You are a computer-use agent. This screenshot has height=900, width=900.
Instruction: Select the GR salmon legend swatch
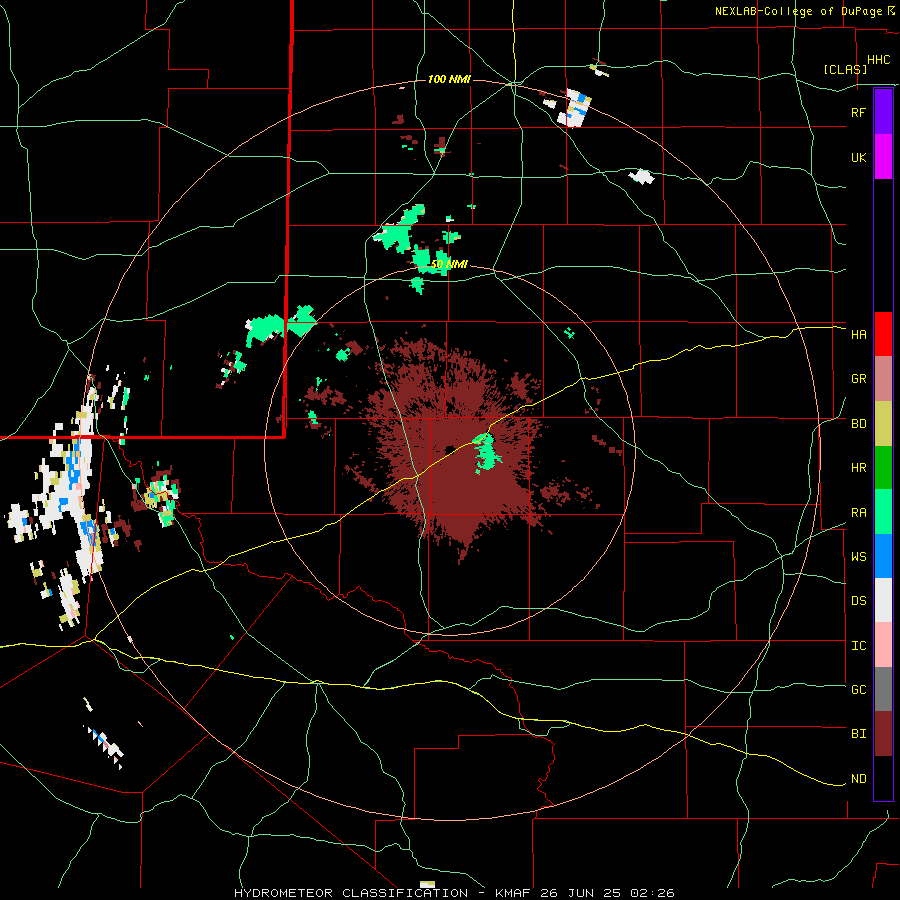[x=883, y=379]
